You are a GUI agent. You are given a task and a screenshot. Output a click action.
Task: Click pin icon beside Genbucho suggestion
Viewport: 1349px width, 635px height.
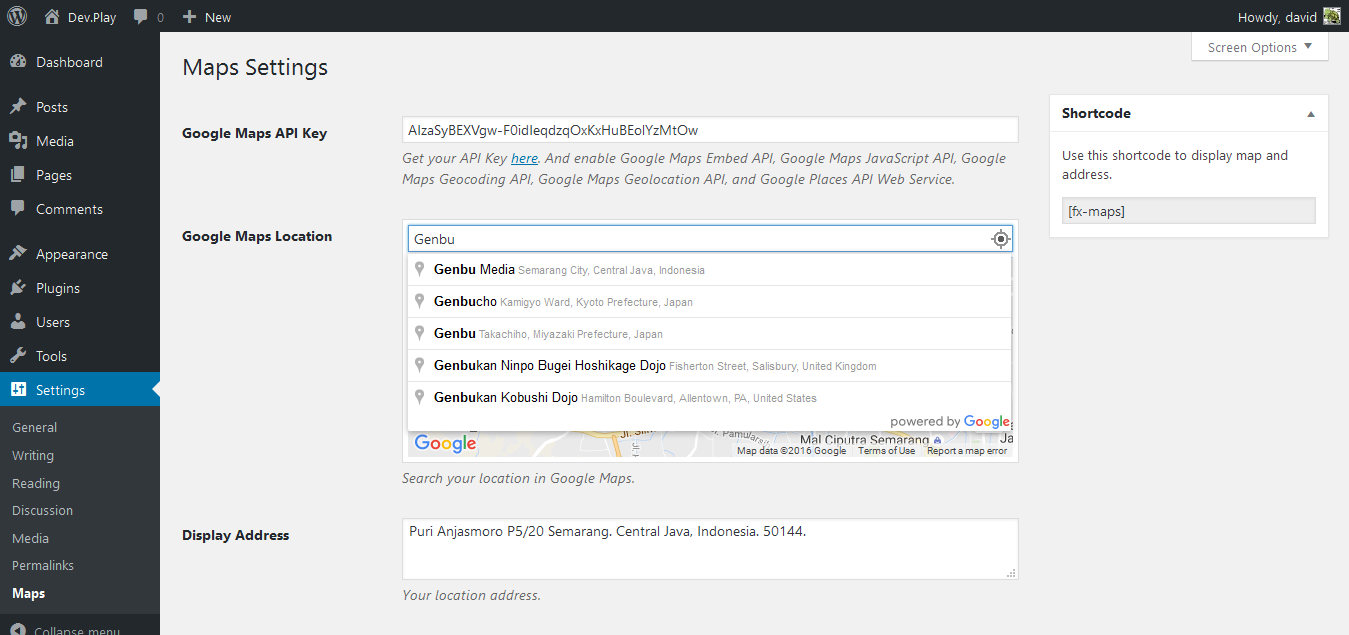pyautogui.click(x=420, y=301)
